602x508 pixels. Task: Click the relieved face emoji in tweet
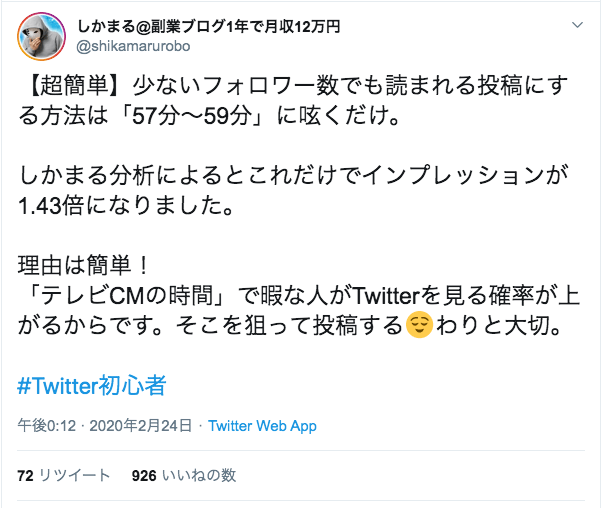(x=419, y=325)
